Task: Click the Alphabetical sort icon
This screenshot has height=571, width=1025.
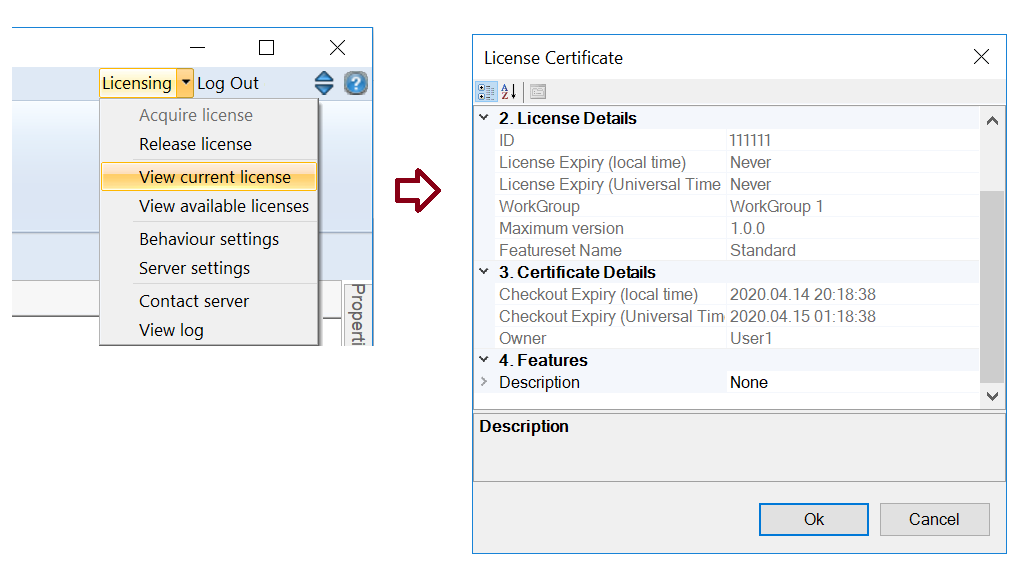Action: pos(509,92)
